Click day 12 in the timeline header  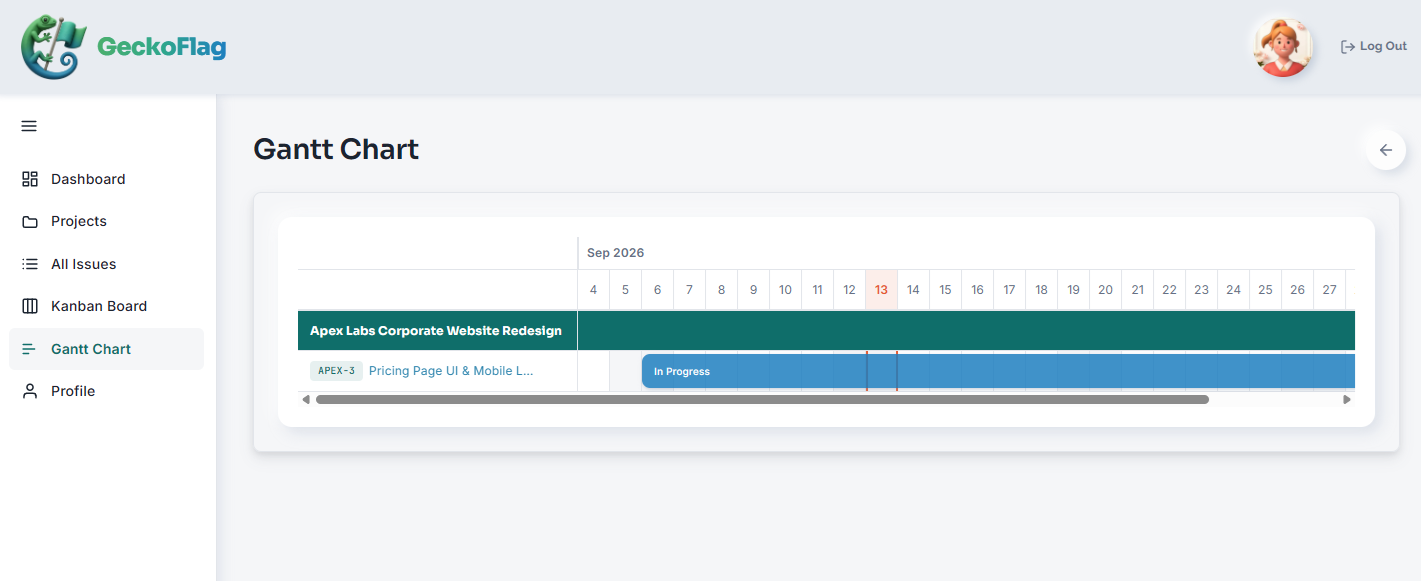[849, 290]
